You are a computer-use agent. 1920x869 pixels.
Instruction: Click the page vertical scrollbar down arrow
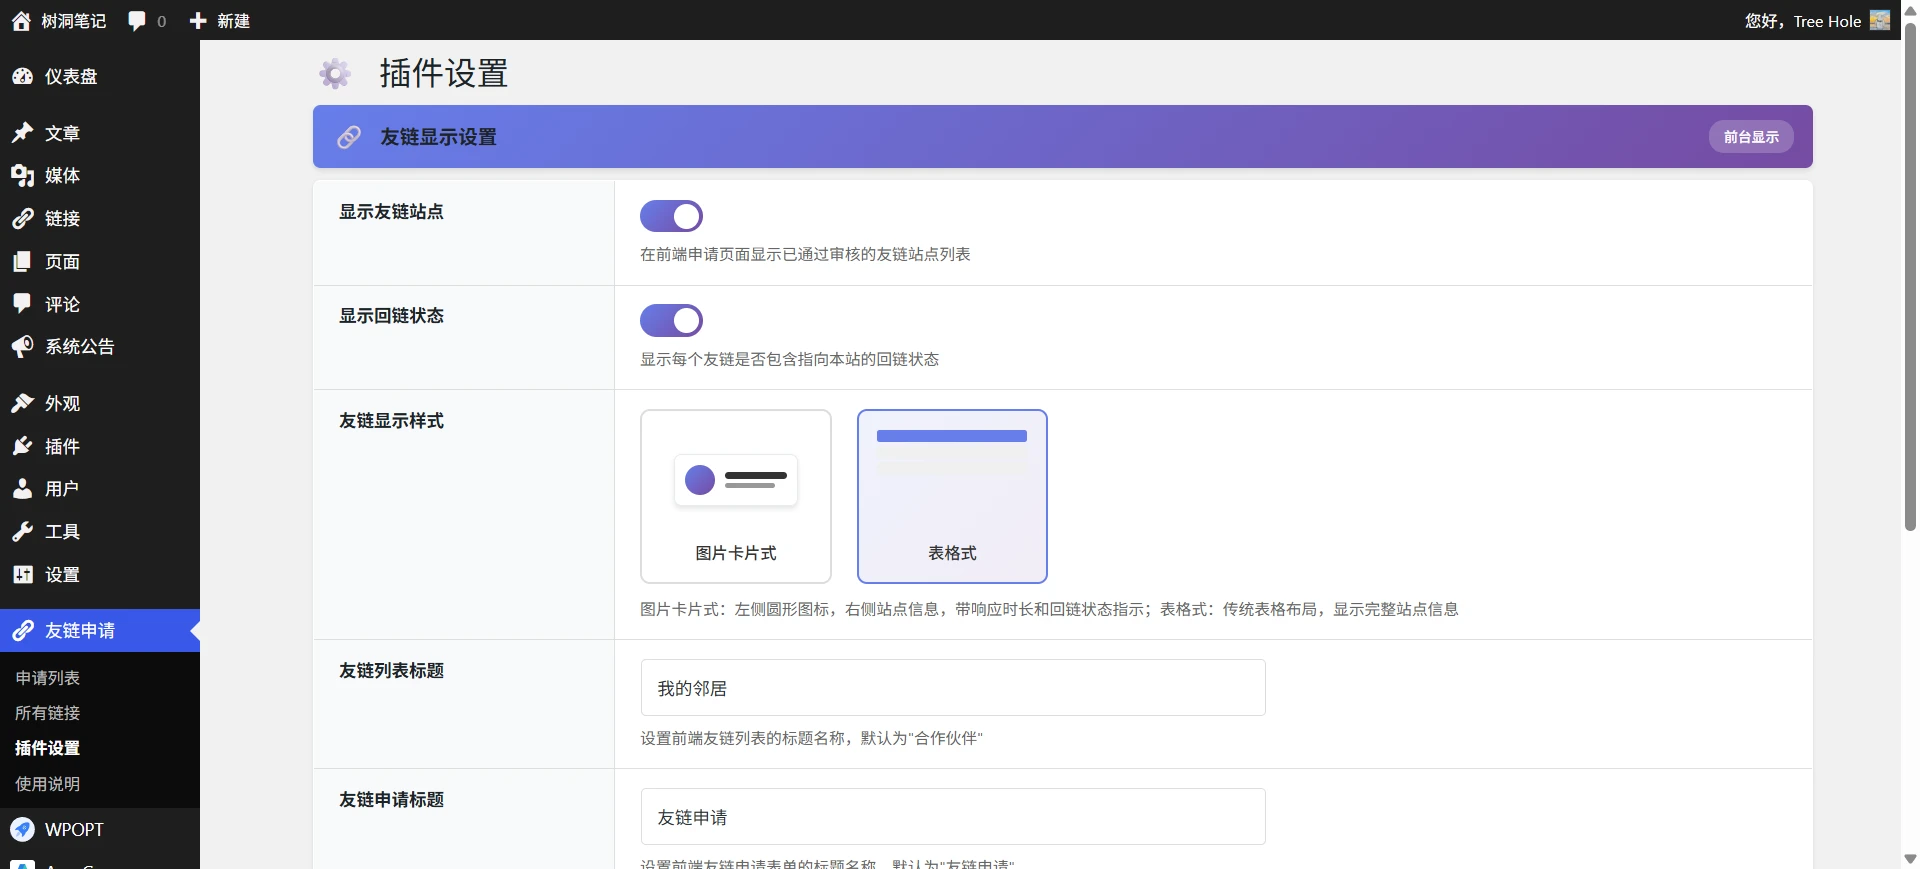(x=1910, y=859)
